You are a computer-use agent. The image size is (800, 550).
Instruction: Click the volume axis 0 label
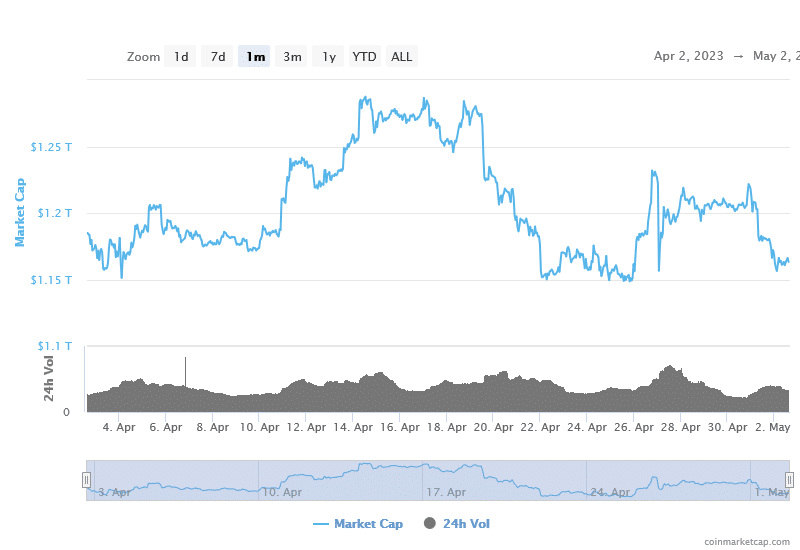coord(66,412)
